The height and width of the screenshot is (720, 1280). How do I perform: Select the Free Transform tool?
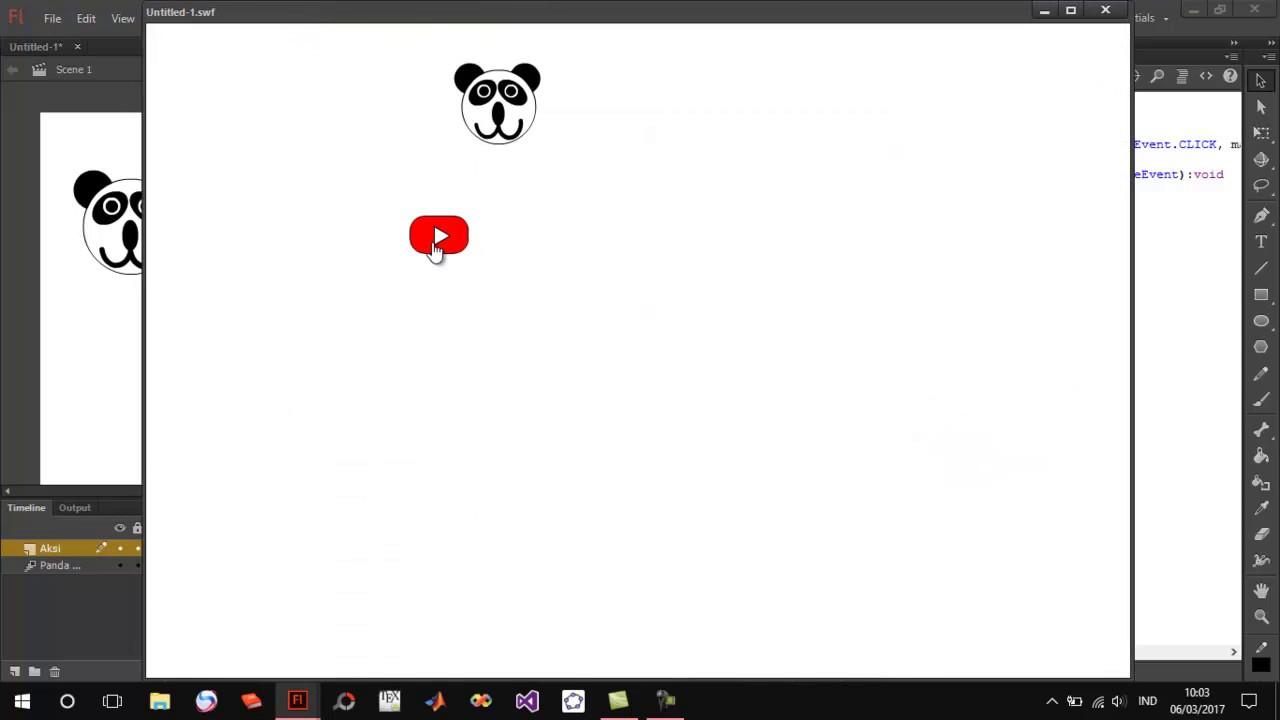[x=1261, y=133]
